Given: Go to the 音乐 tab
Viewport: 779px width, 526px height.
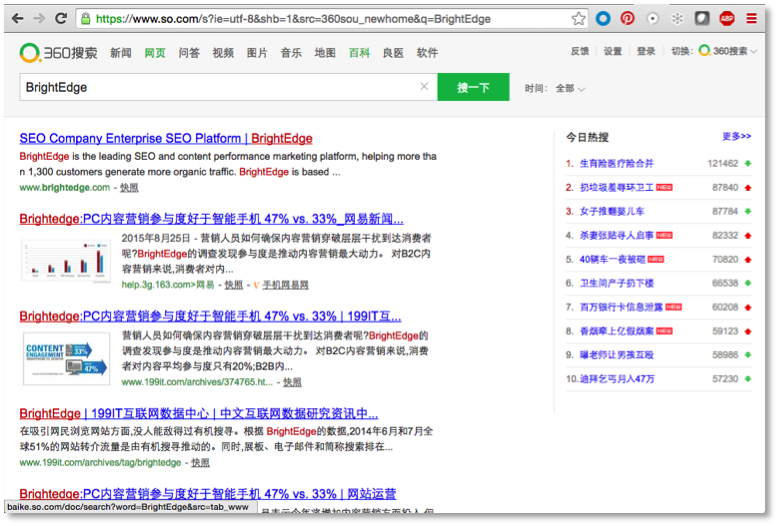Looking at the screenshot, I should (291, 53).
